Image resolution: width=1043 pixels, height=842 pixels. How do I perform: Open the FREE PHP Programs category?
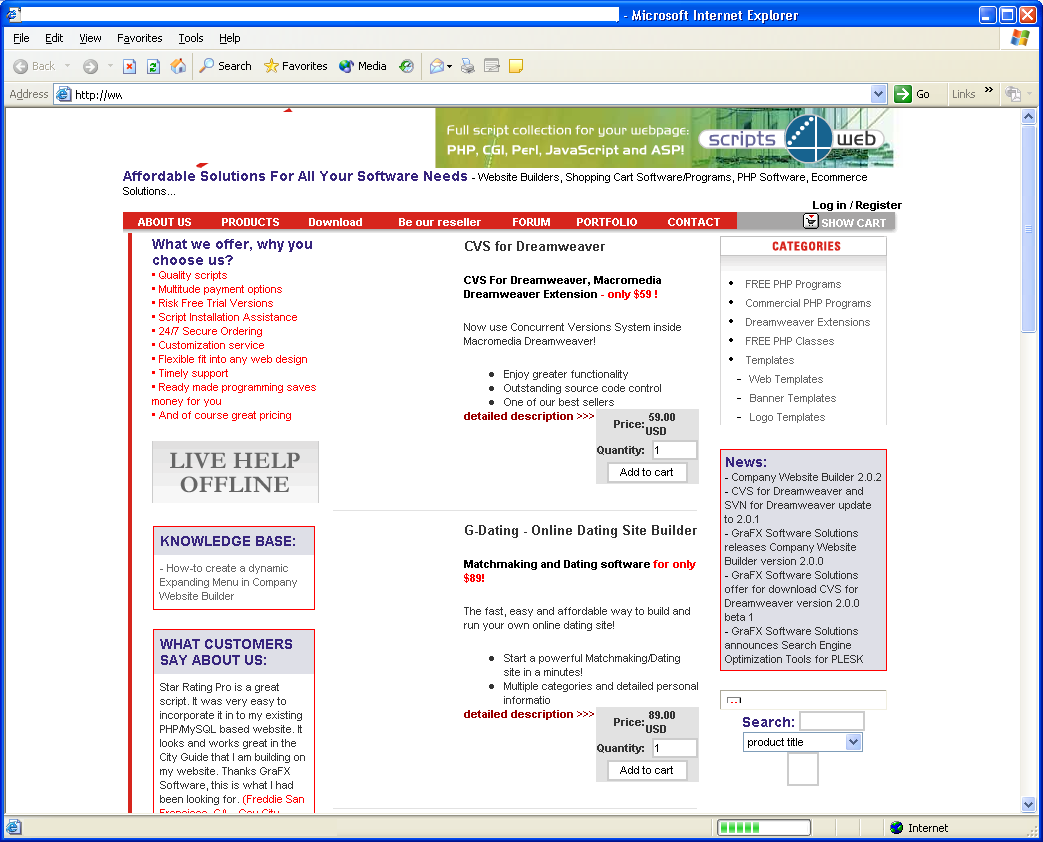click(793, 284)
